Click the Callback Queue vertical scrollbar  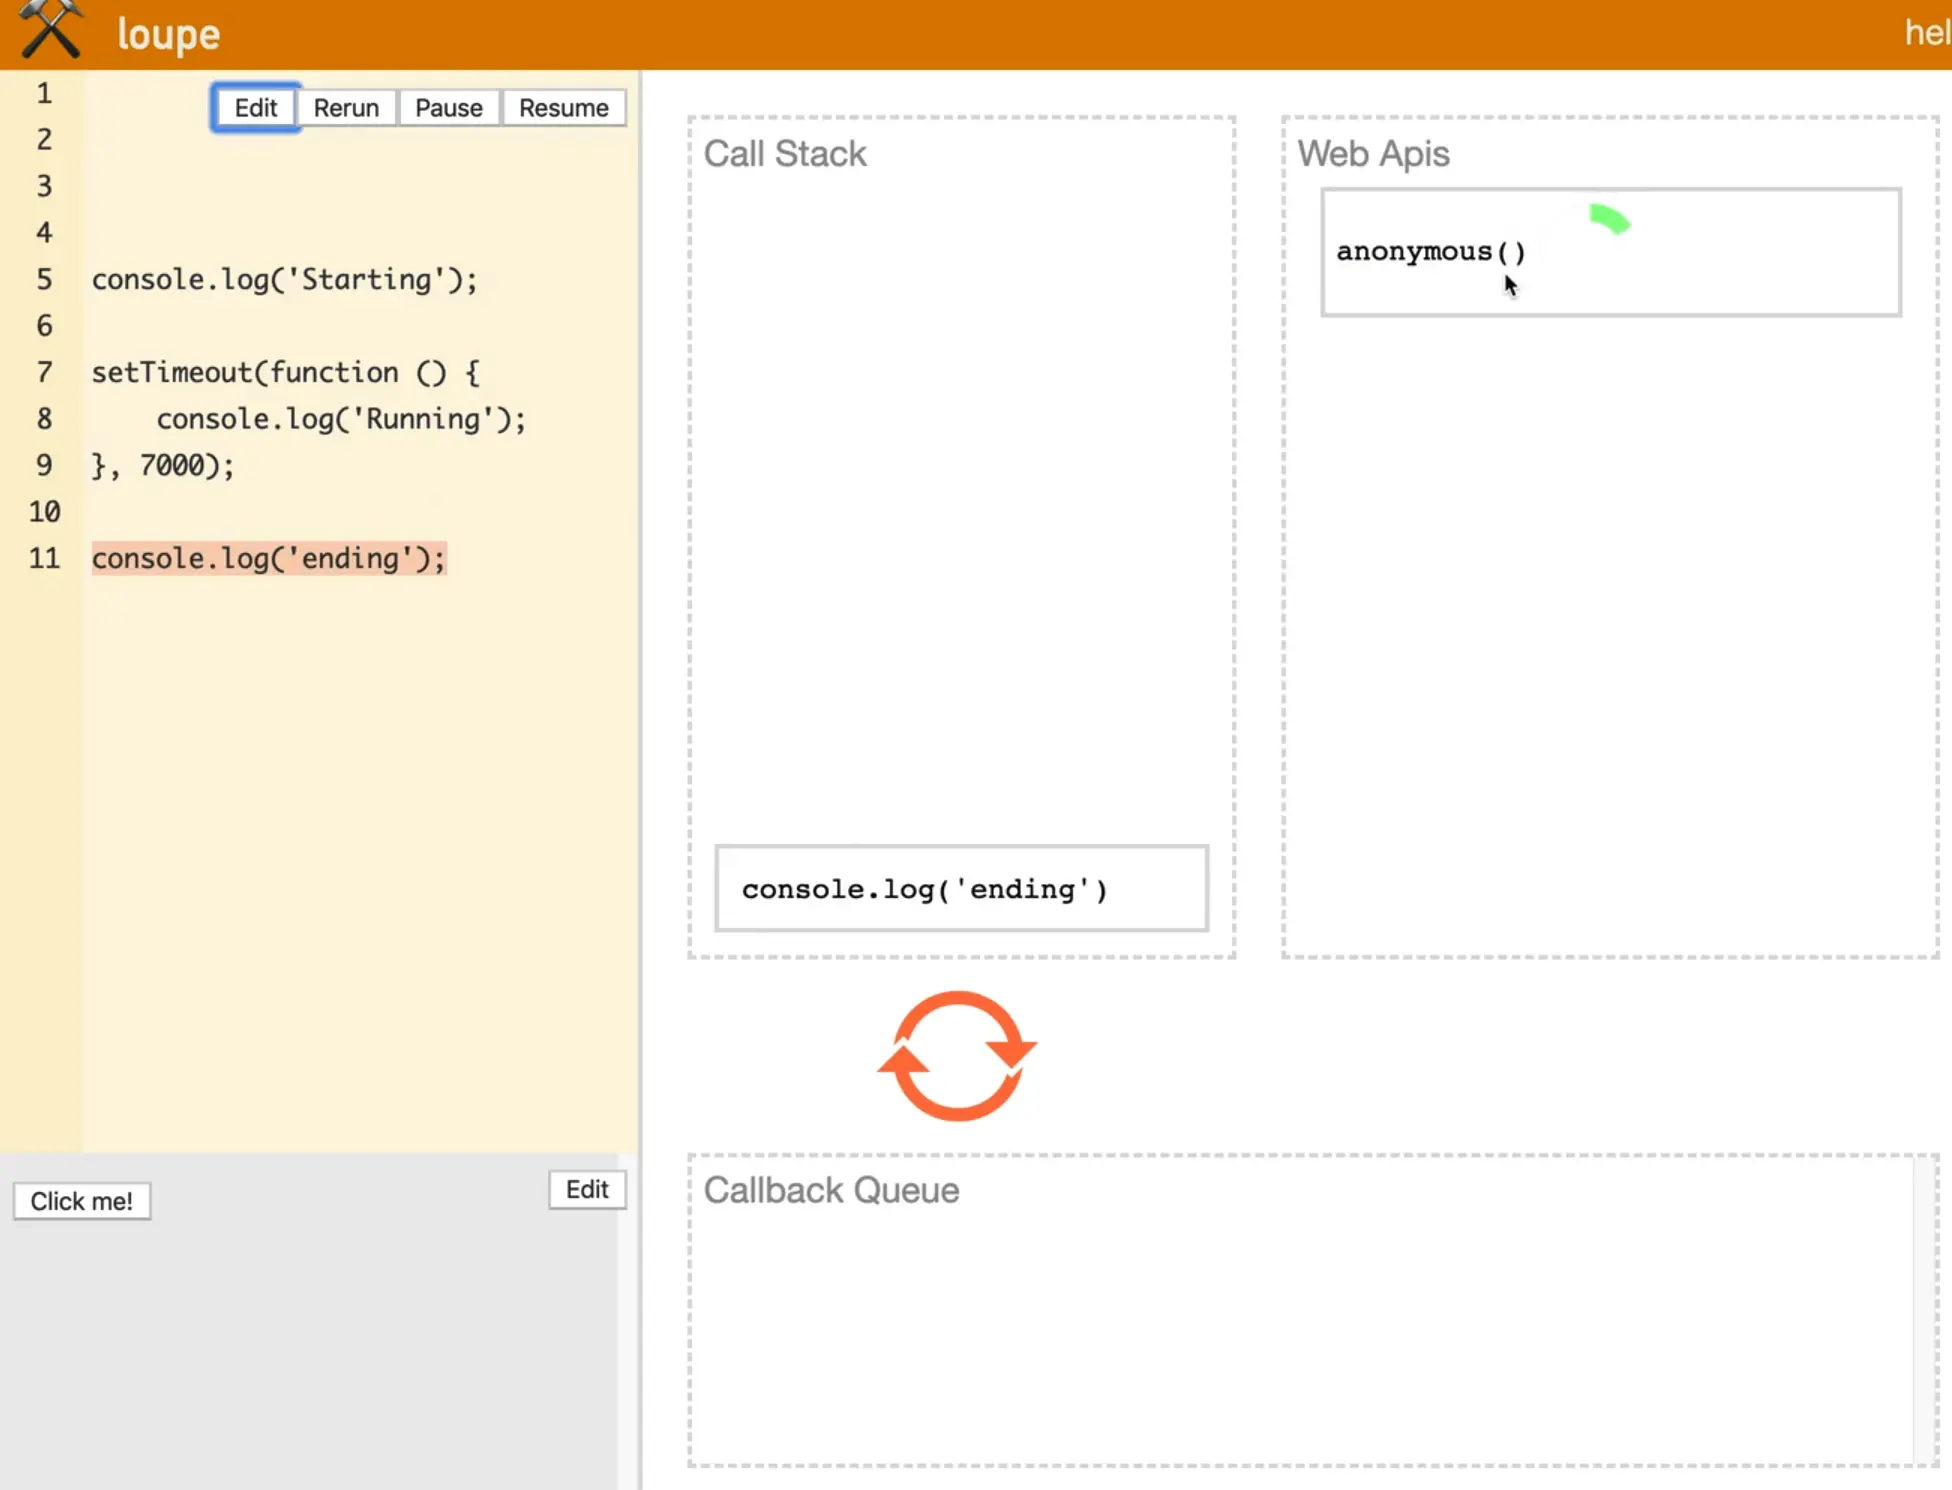(x=1924, y=1310)
